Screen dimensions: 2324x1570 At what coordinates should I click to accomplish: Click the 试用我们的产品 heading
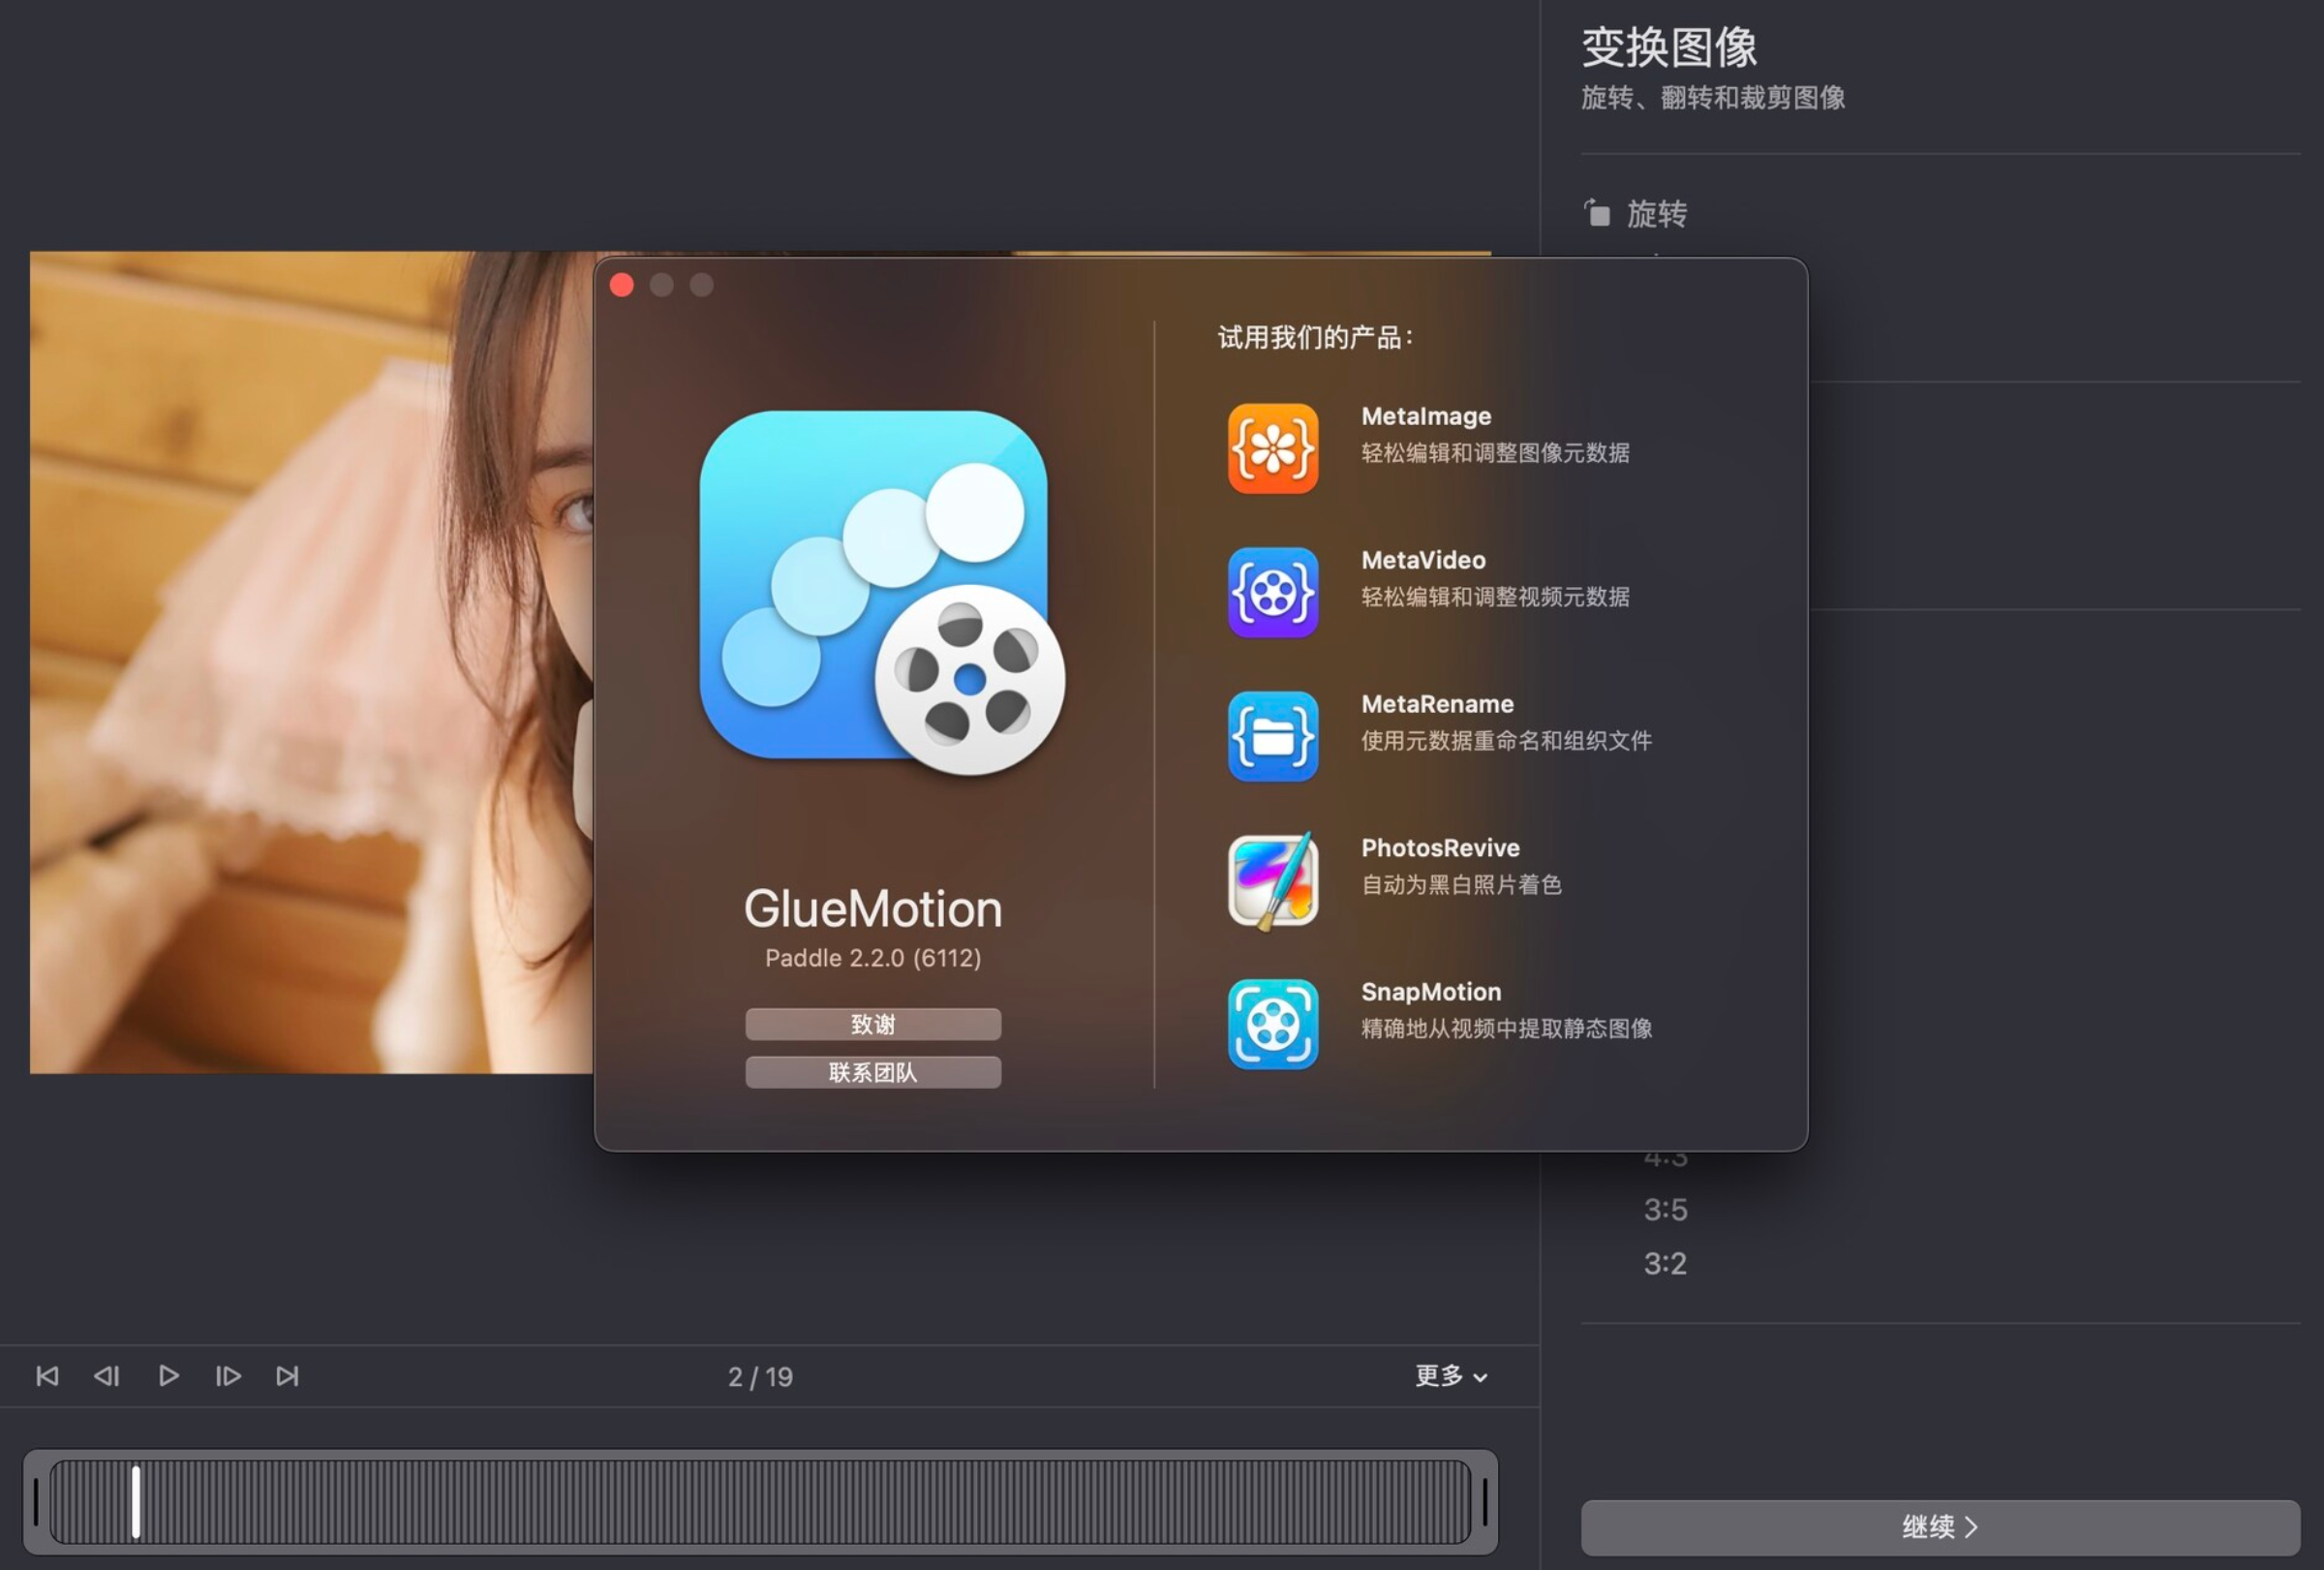click(x=1315, y=337)
